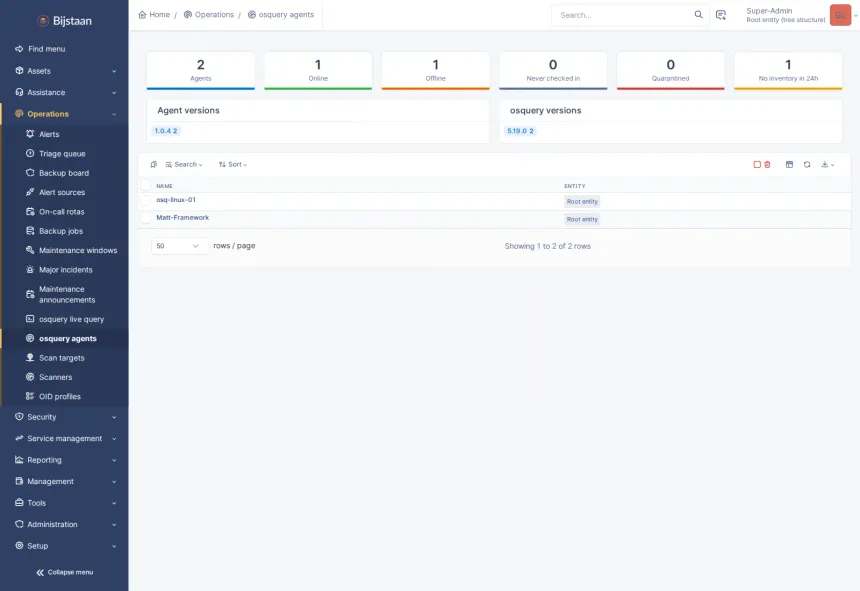Expand the Tools menu
Screen dimensions: 860x591
point(64,502)
